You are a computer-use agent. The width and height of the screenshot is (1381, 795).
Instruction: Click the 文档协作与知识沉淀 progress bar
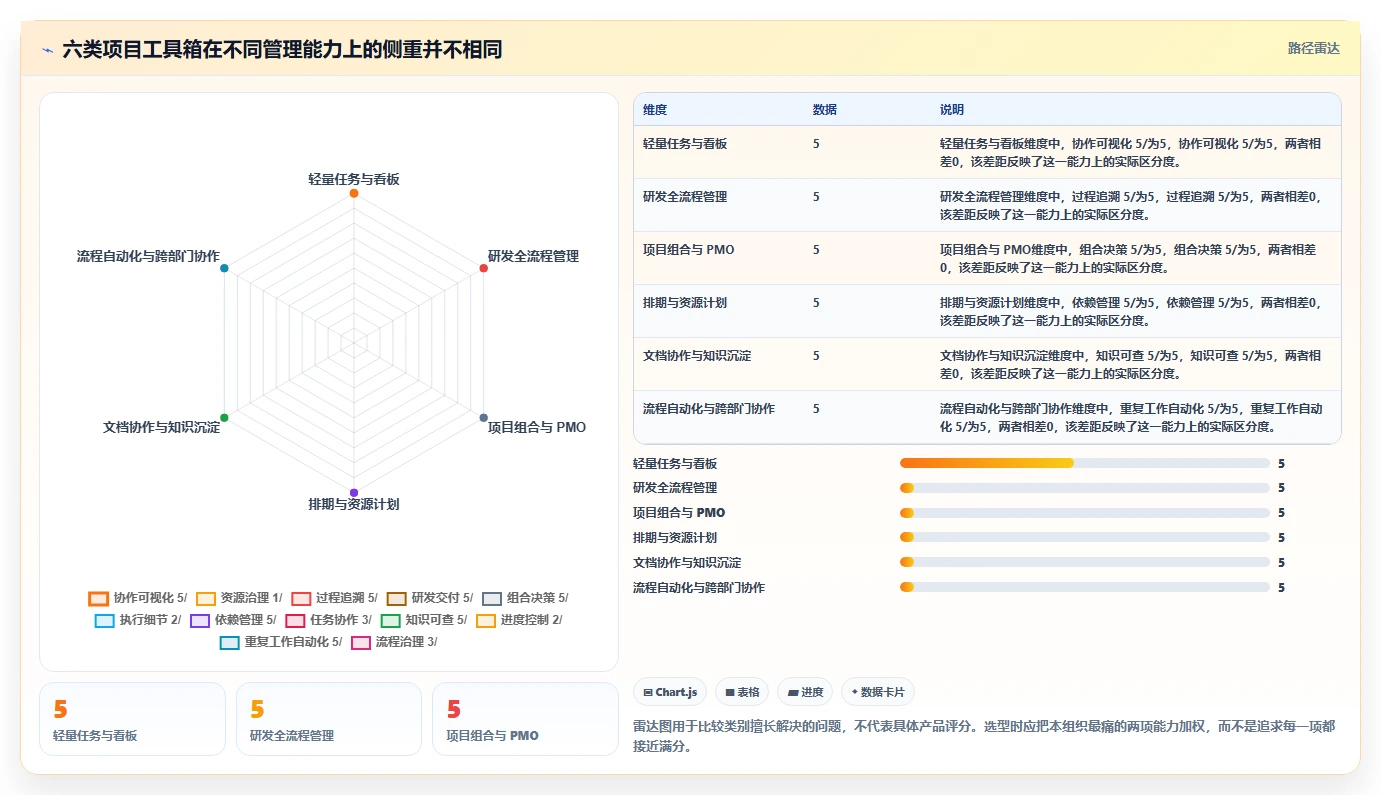1085,563
